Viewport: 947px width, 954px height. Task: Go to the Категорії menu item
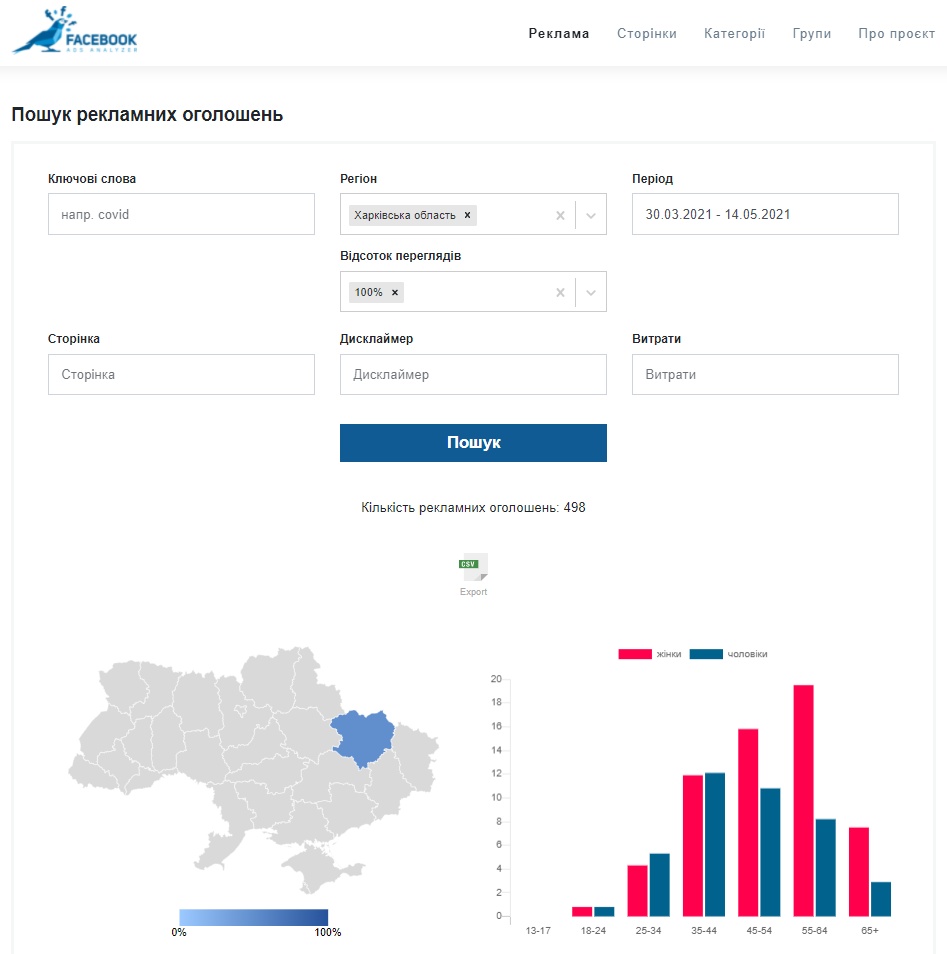734,33
